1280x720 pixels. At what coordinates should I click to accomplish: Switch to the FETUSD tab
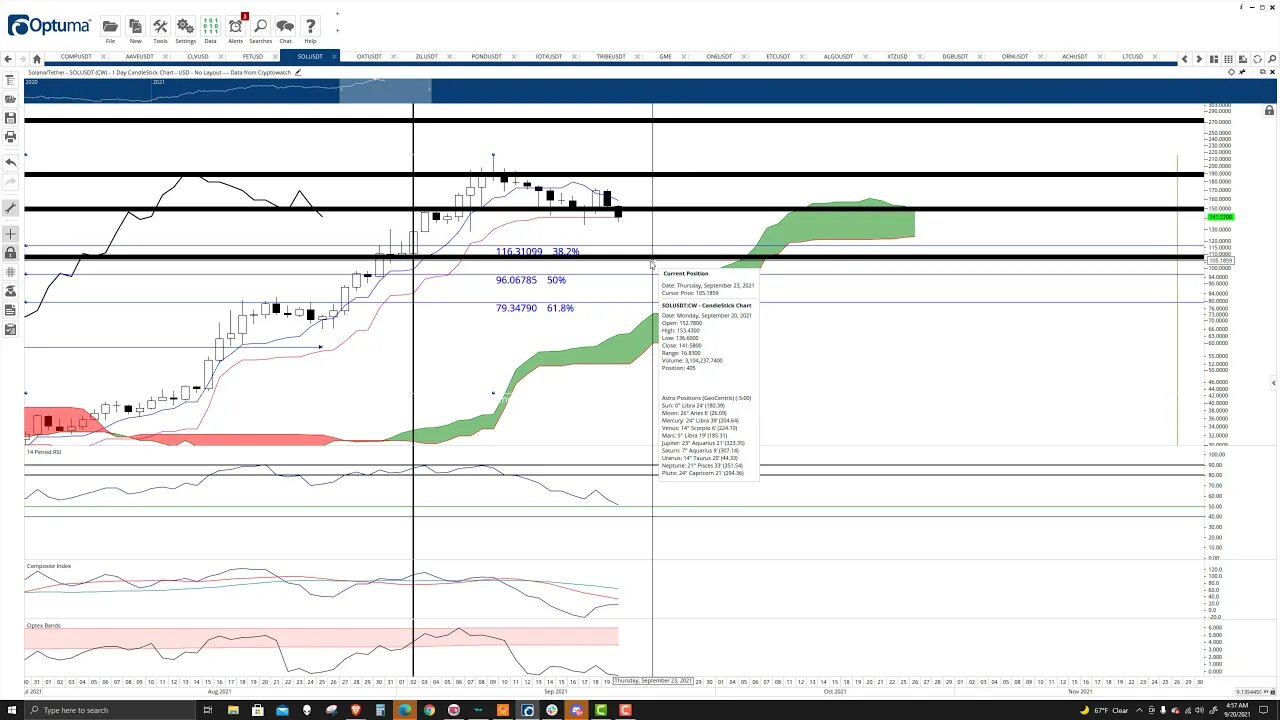pyautogui.click(x=252, y=57)
